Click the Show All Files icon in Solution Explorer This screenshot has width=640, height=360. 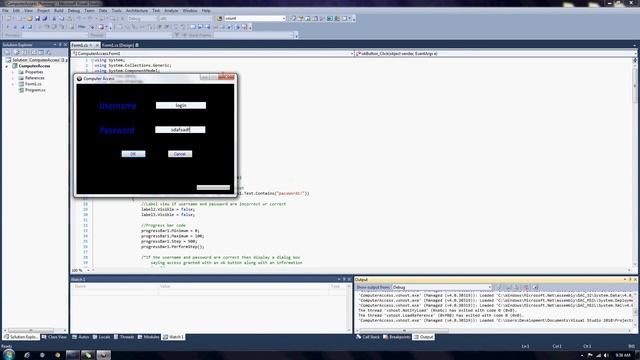(17, 52)
